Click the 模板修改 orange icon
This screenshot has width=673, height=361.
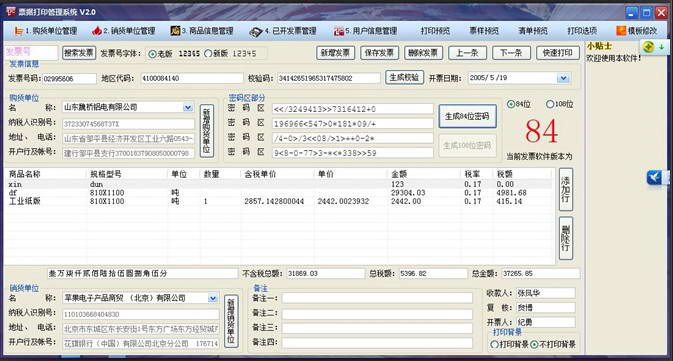pos(621,30)
